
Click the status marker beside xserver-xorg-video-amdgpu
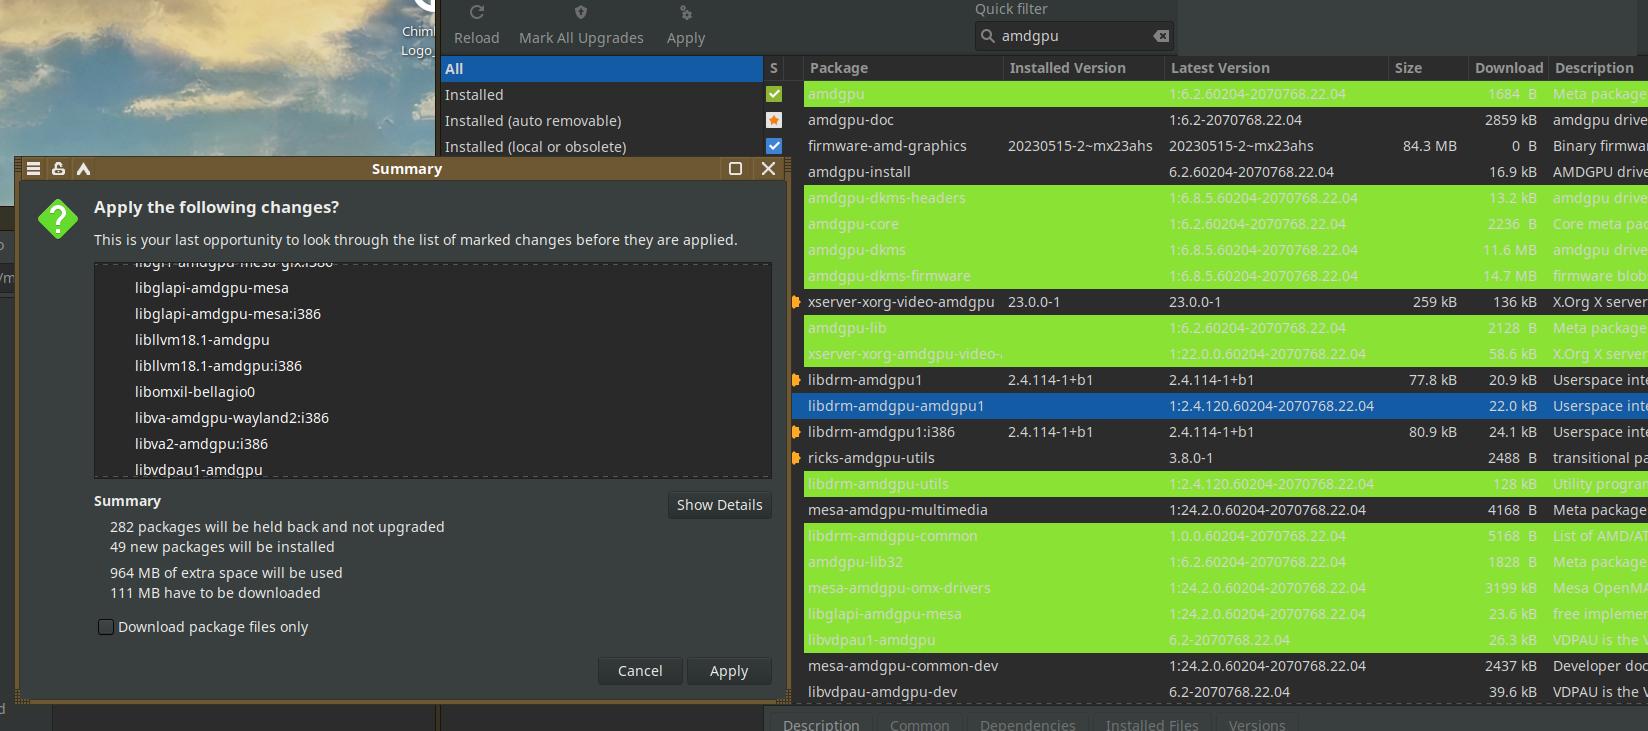[x=796, y=302]
